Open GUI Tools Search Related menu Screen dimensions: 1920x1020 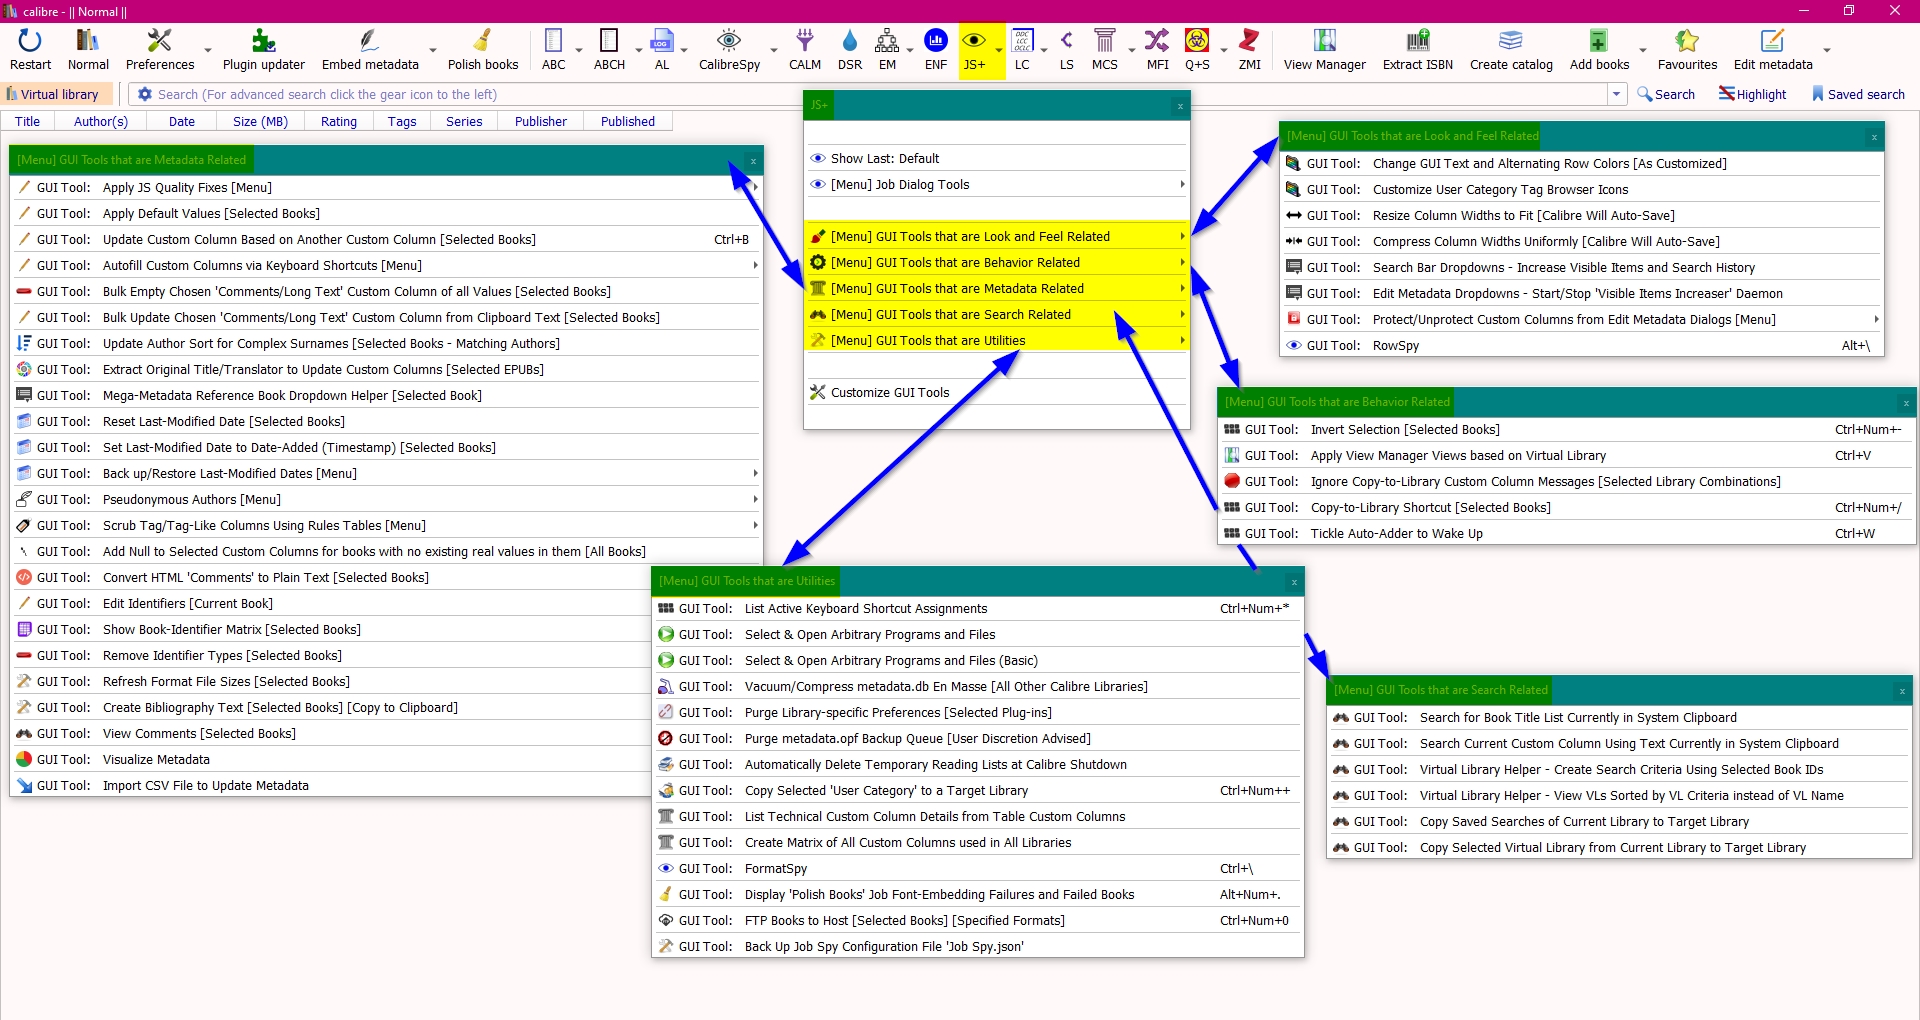point(997,315)
